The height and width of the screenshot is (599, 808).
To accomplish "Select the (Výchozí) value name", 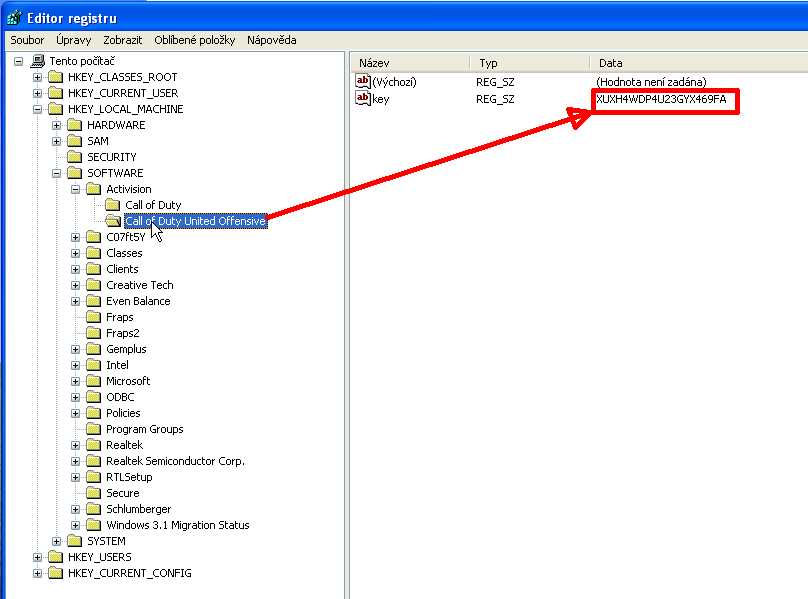I will 394,82.
